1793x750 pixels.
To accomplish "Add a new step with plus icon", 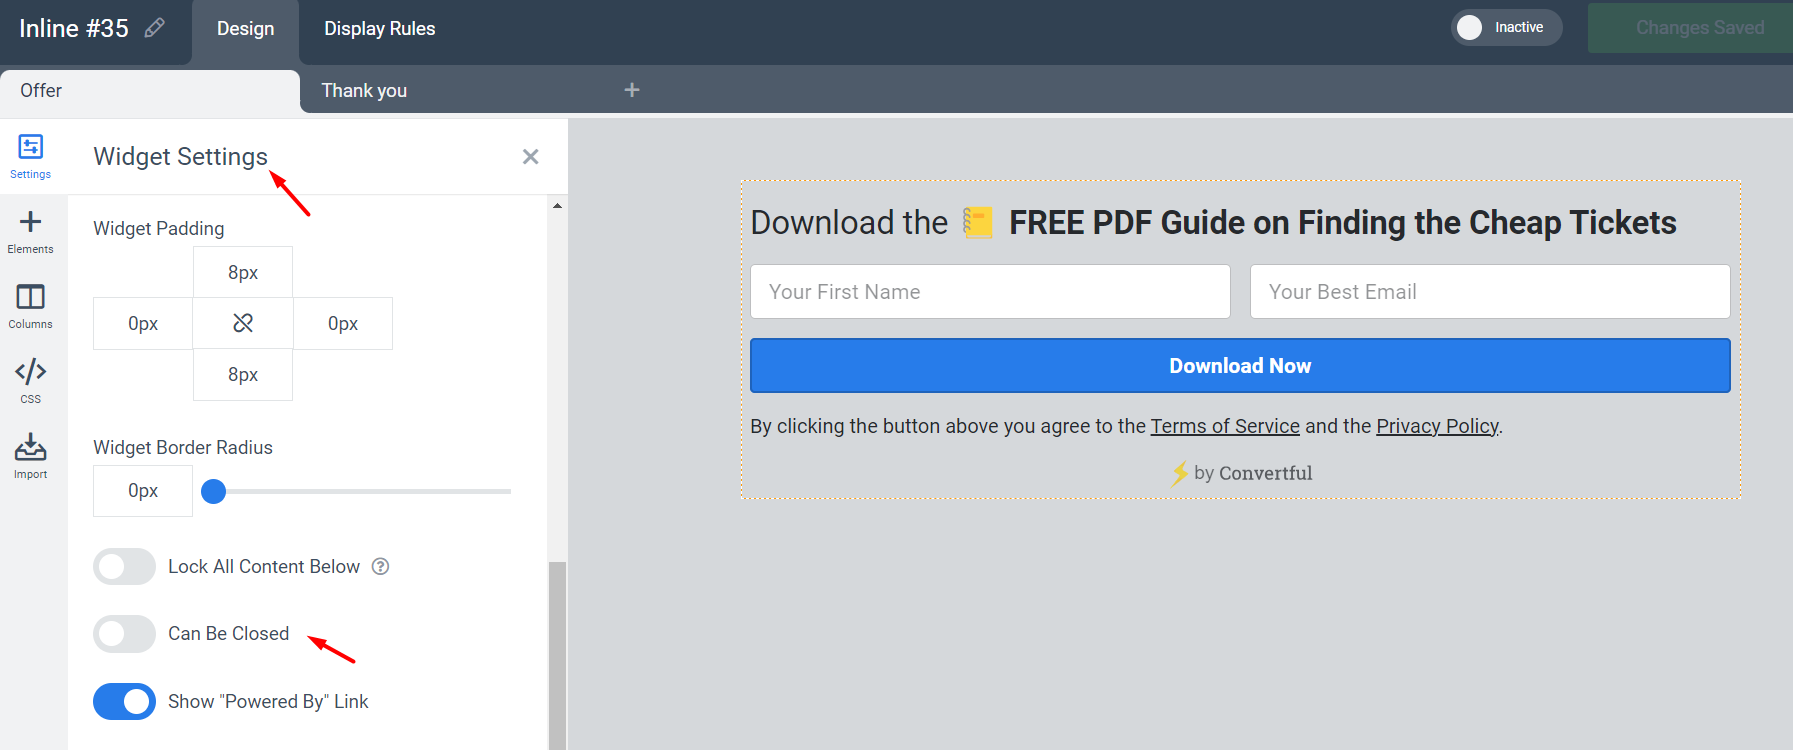I will (x=632, y=90).
